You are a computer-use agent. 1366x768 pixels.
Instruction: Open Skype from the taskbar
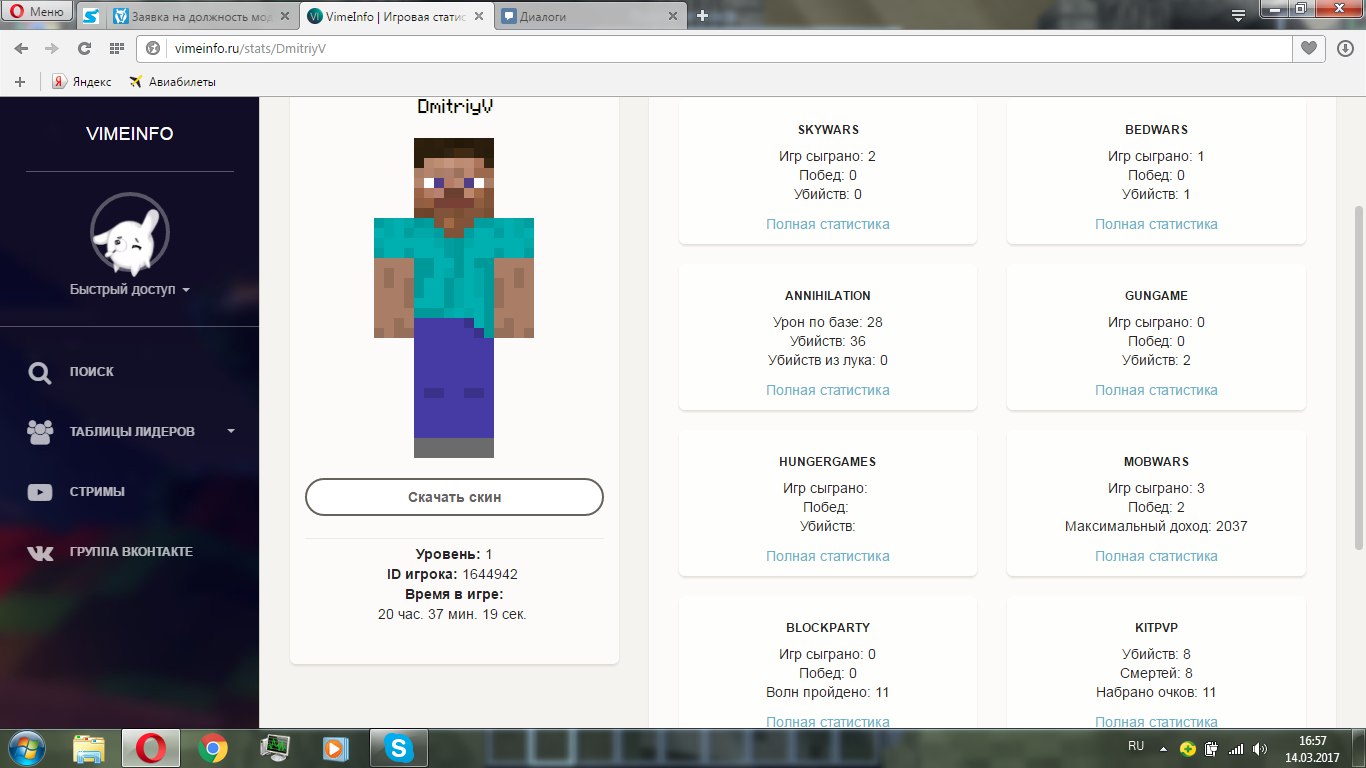pos(399,748)
